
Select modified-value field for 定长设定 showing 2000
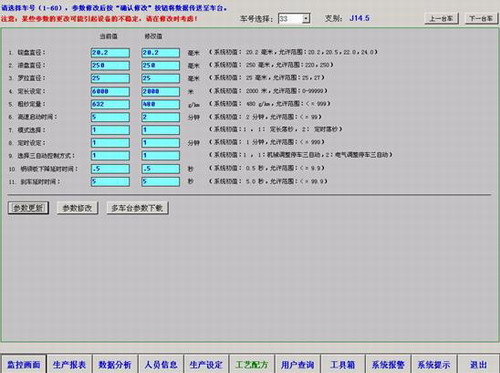(x=160, y=91)
